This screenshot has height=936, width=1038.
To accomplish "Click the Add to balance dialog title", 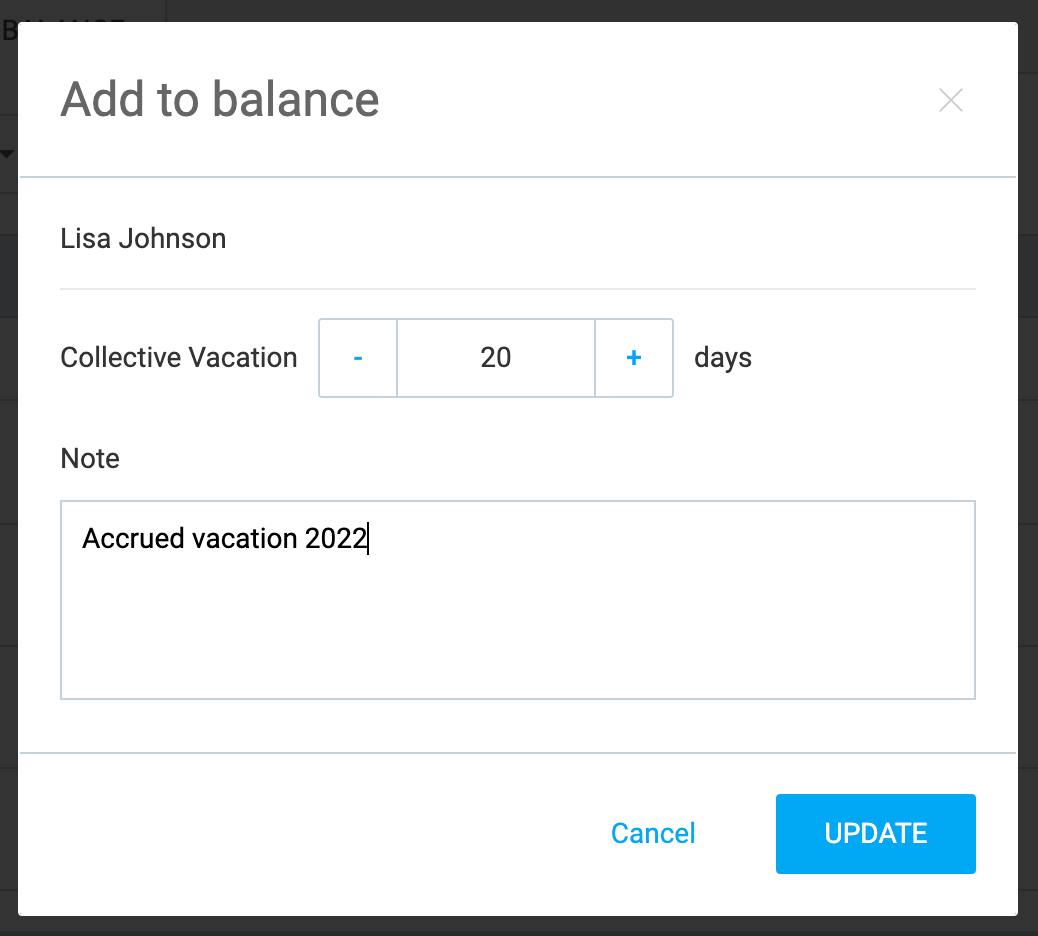I will pos(220,99).
